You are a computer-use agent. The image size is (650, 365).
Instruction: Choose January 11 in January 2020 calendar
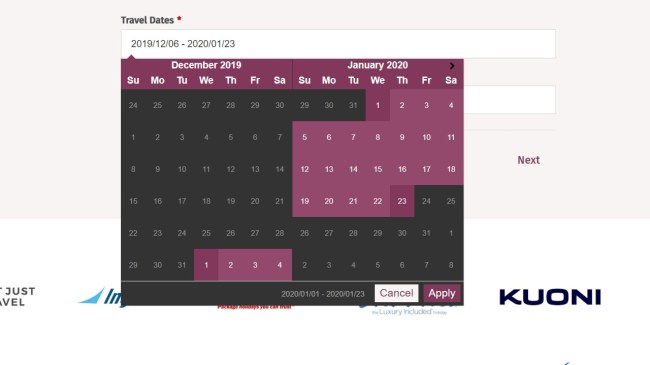451,137
